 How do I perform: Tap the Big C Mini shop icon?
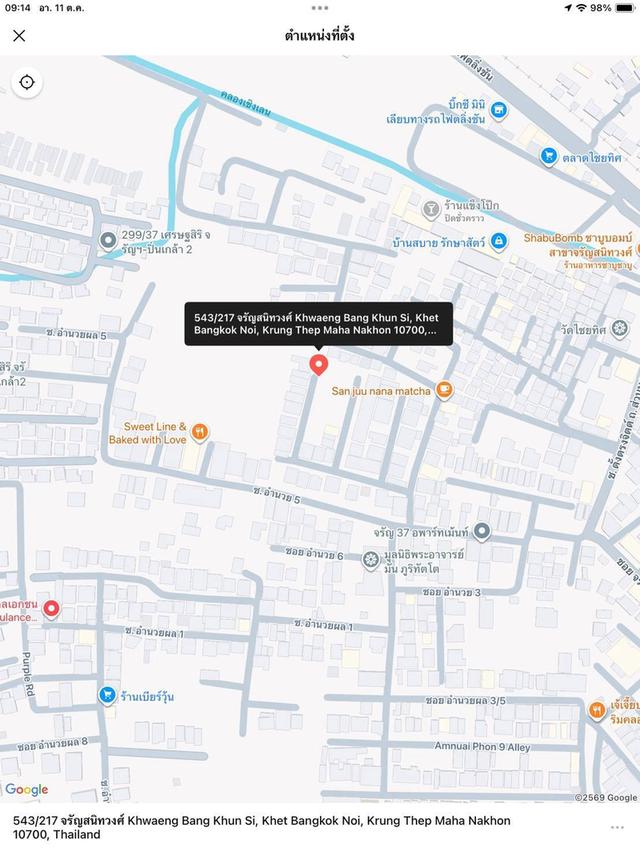point(498,111)
